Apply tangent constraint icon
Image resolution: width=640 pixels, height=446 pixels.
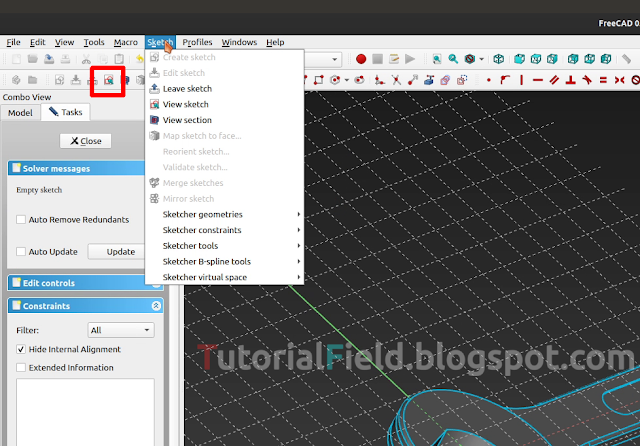(587, 80)
